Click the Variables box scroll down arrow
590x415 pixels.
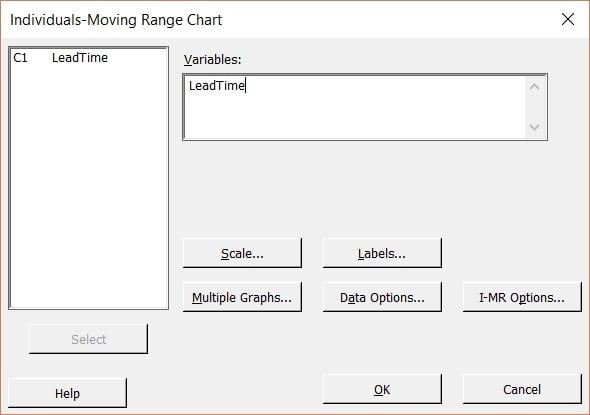pos(534,127)
